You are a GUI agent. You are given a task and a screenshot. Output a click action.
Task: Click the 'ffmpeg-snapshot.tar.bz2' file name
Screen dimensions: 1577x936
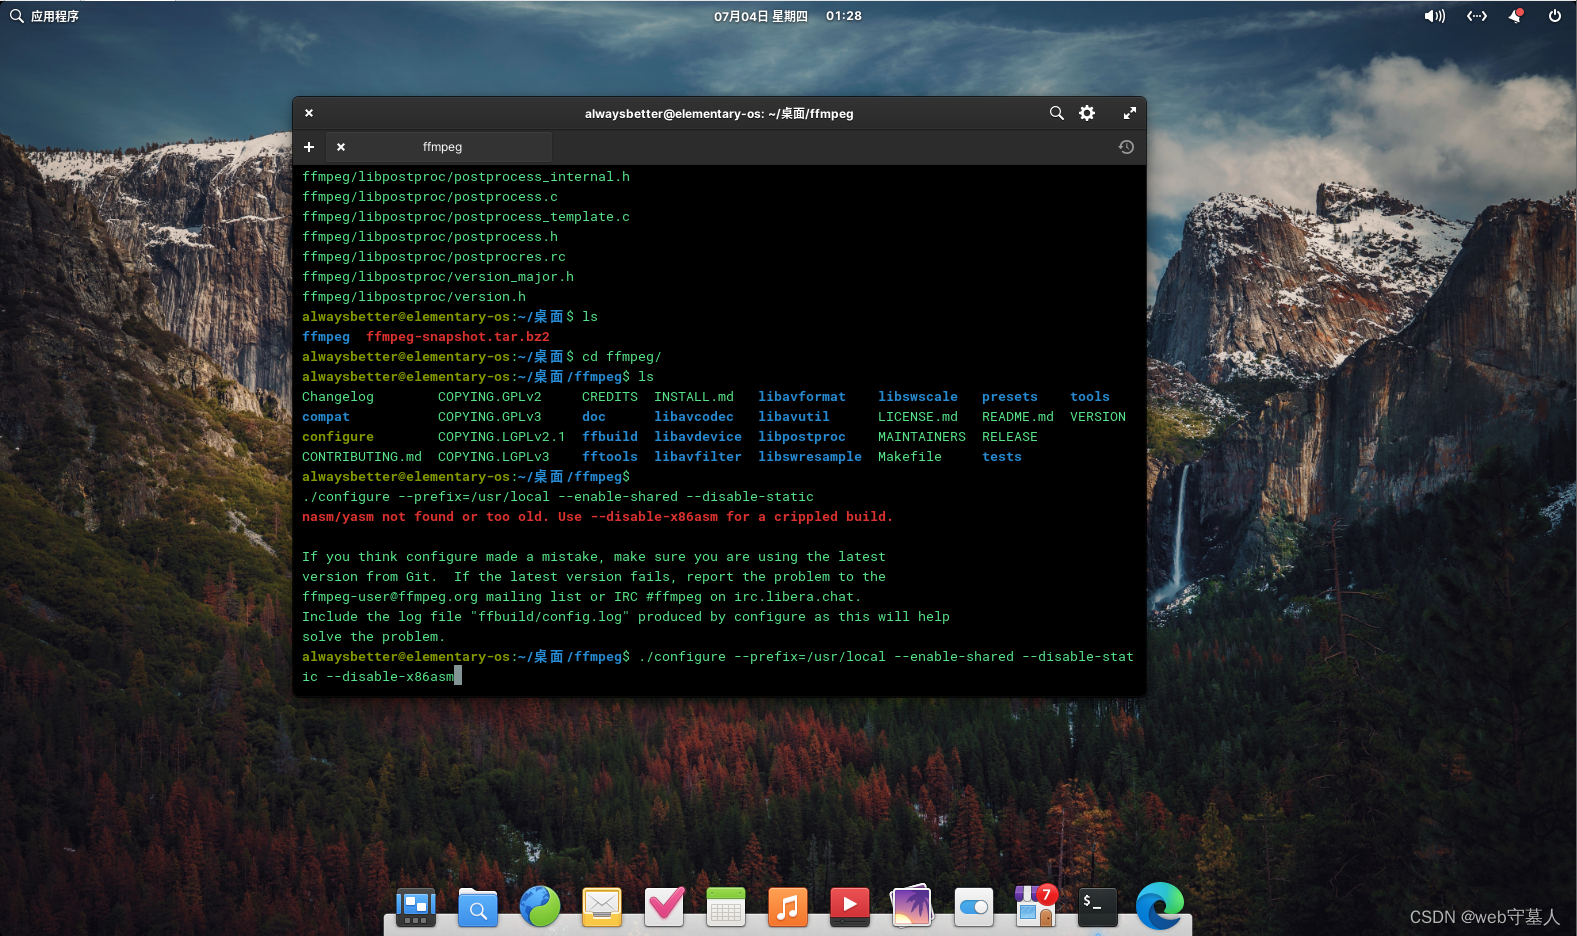(x=458, y=337)
